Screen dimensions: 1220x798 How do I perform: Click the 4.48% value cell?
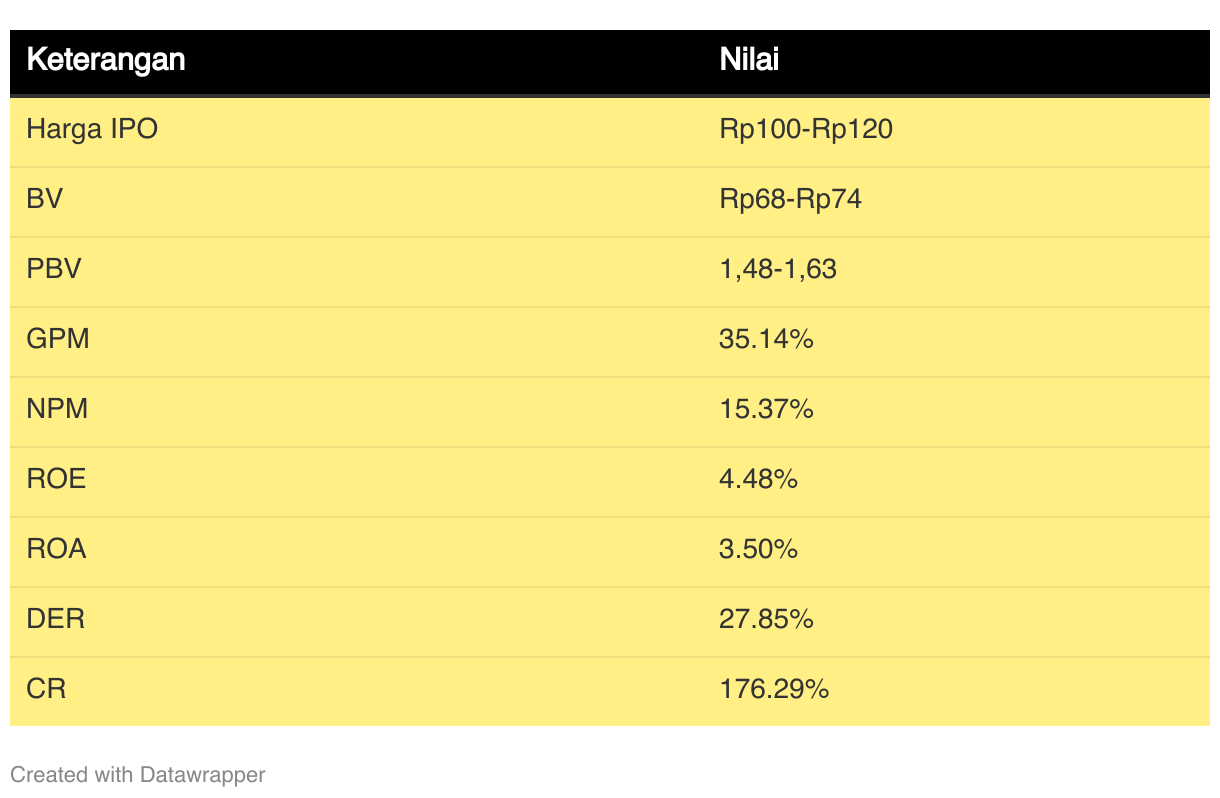(758, 479)
